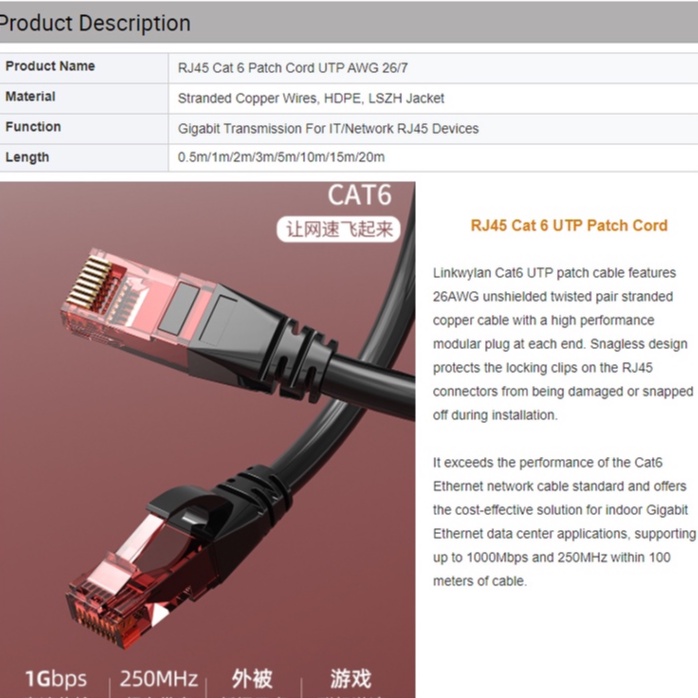The image size is (698, 698).
Task: Click the CAT6 title on the product image
Action: [360, 195]
